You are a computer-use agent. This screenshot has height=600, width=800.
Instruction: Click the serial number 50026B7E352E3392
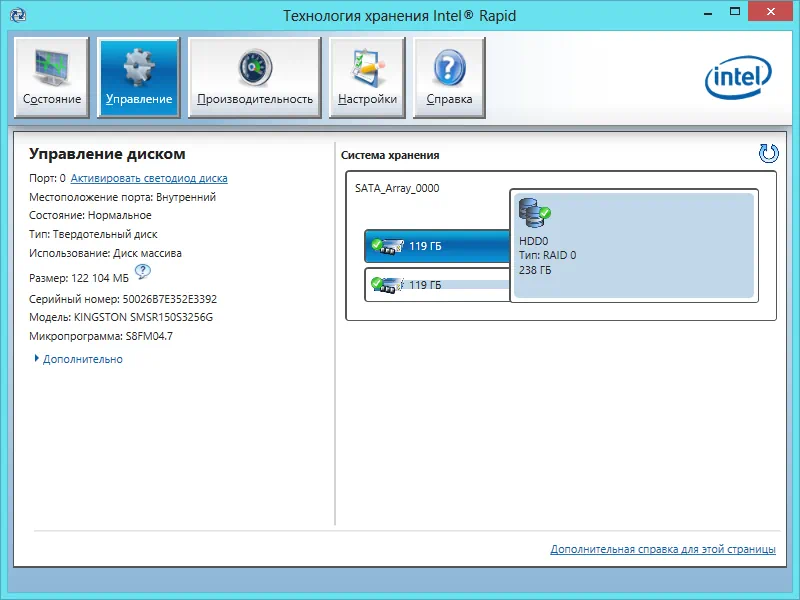click(170, 299)
